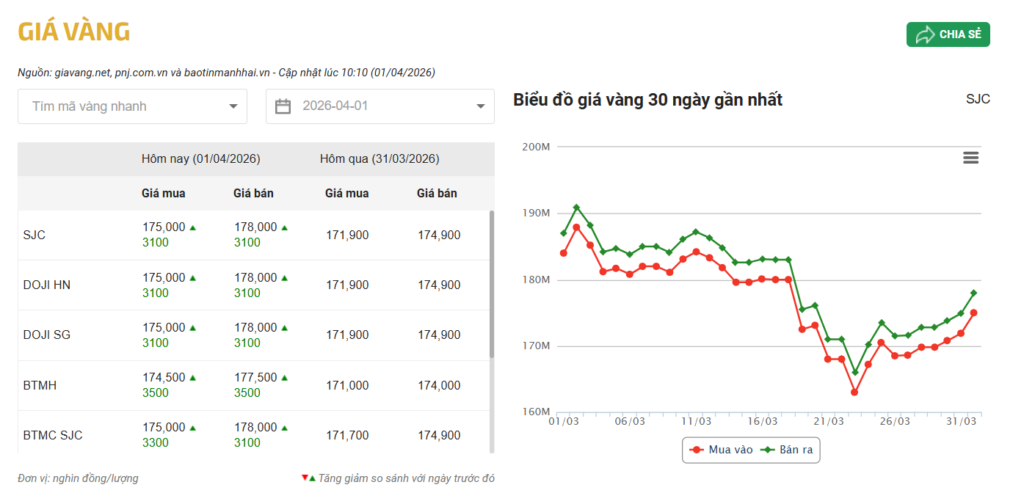Click the Hôm qua (31/03/2026) column header
1024x504 pixels.
[x=379, y=159]
